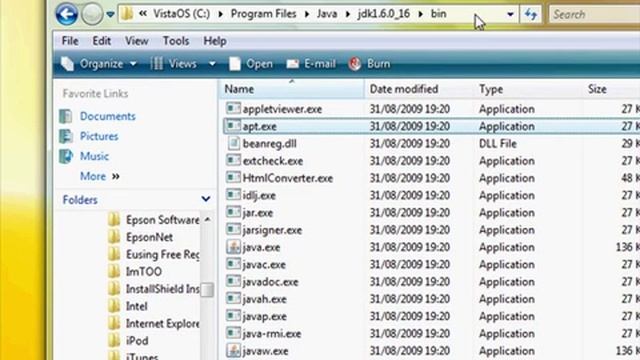The width and height of the screenshot is (640, 360).
Task: Open the File menu
Action: pos(70,41)
